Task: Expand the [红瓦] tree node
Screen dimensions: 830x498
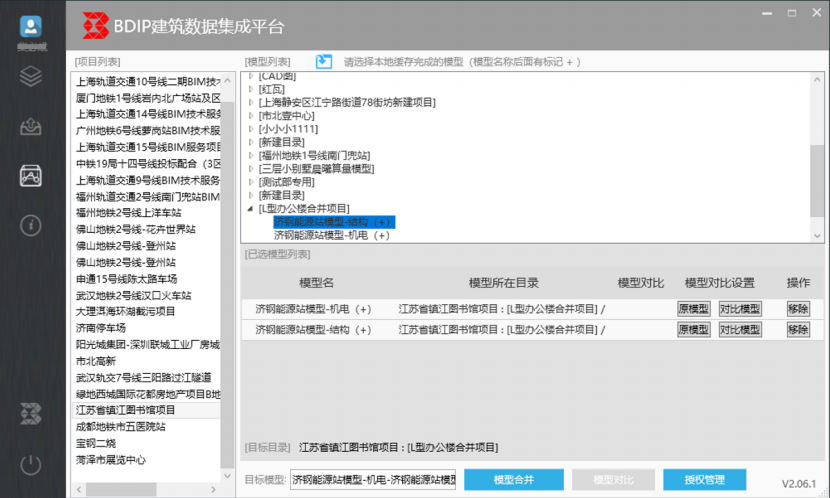Action: (x=251, y=89)
